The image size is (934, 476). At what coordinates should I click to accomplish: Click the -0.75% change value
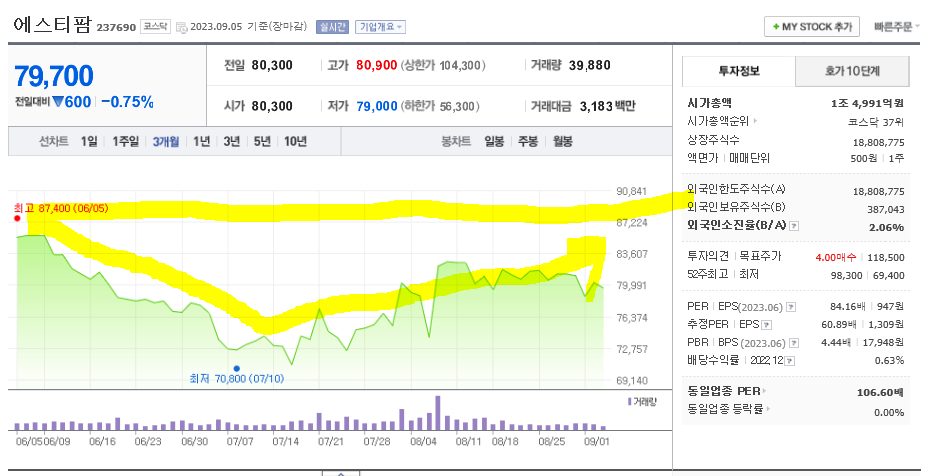tap(127, 102)
